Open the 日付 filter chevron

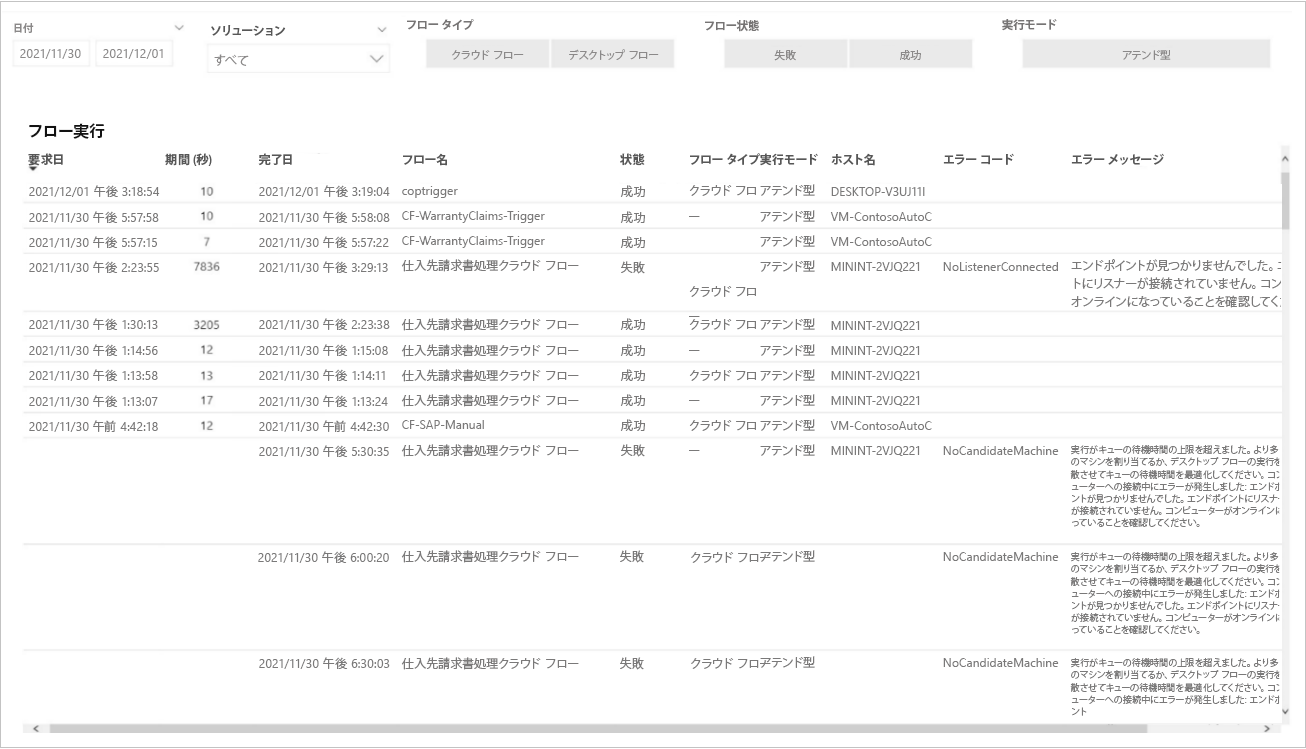179,28
